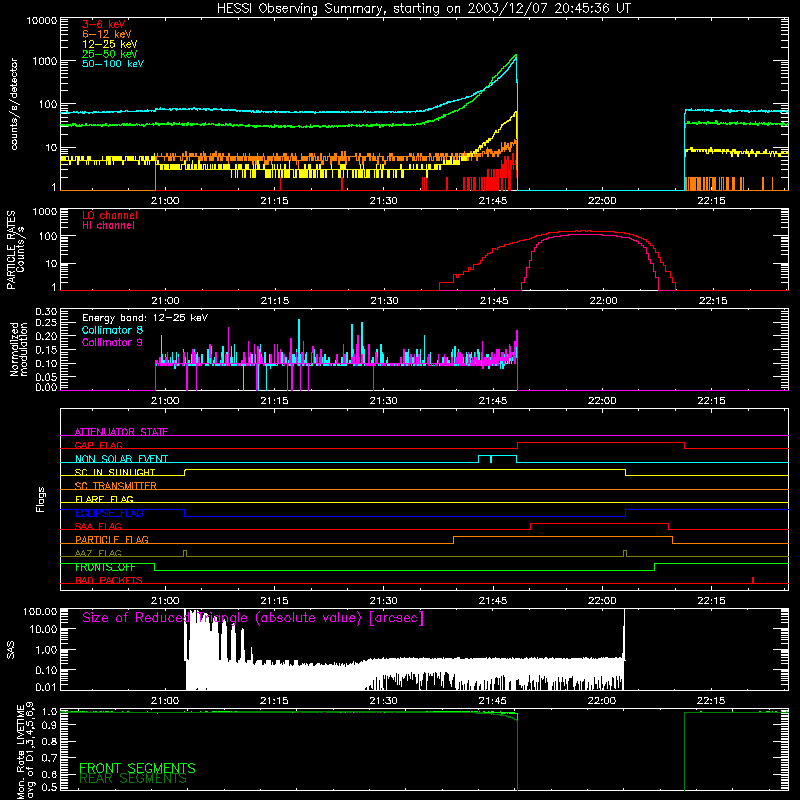
Task: Click the BAD_PACKETS flag label
Action: (x=109, y=580)
